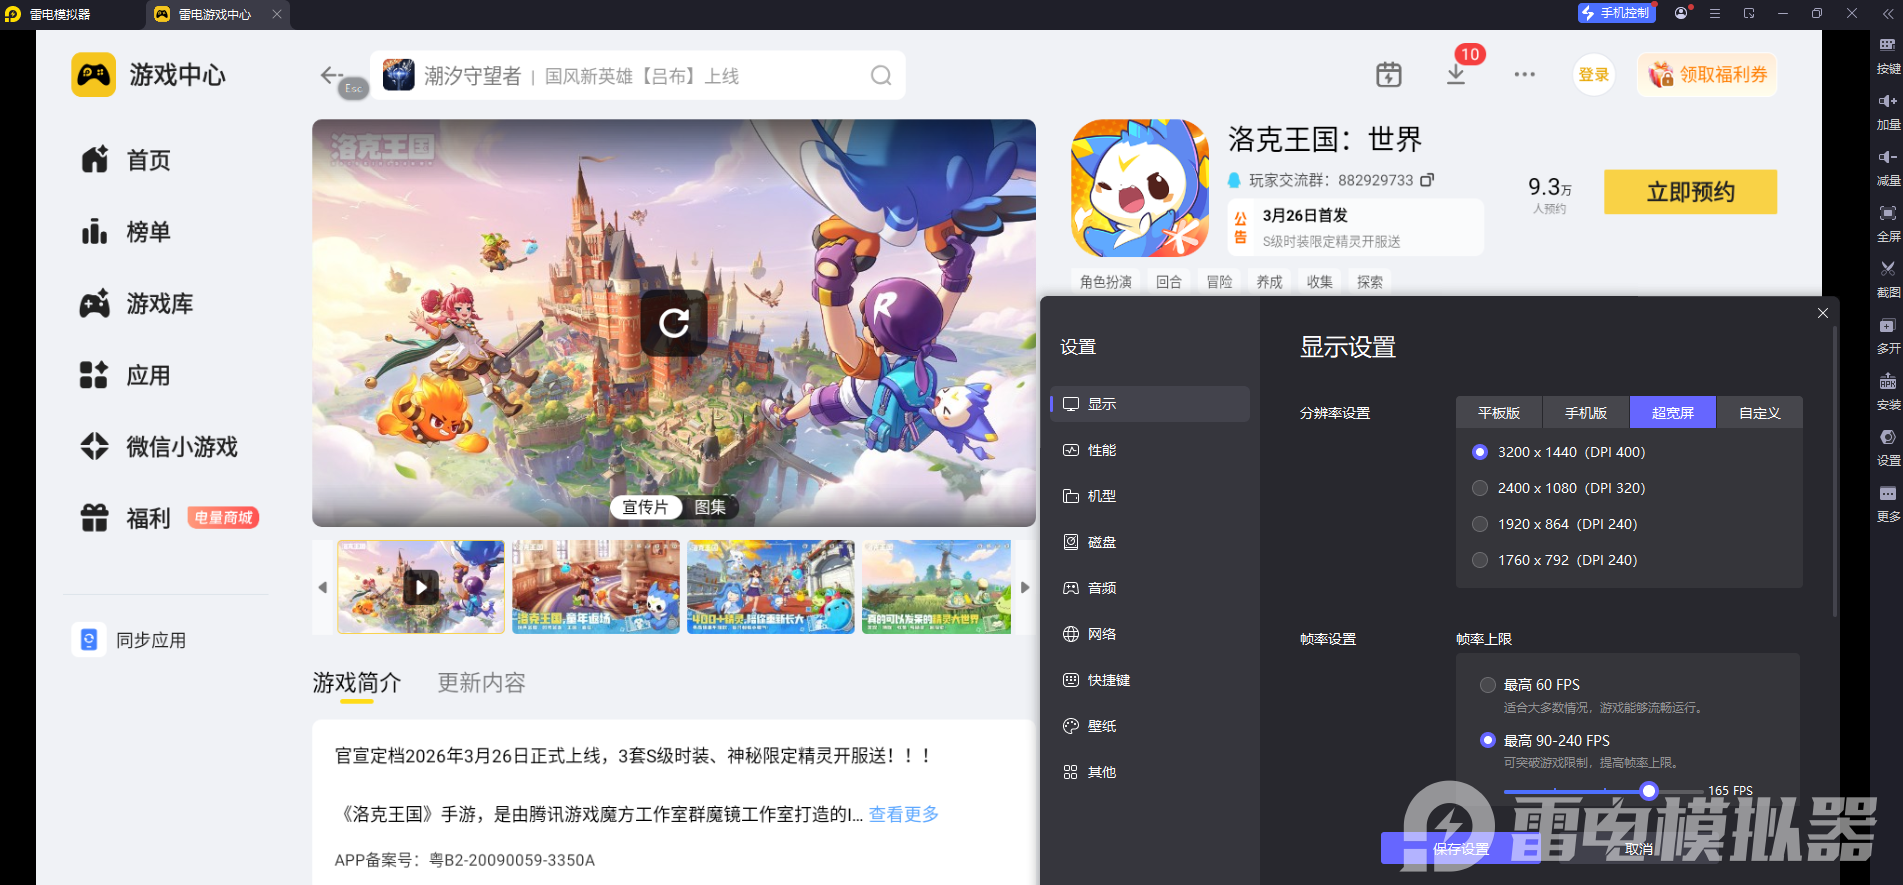The height and width of the screenshot is (885, 1903).
Task: Switch to the 更新内容 tab
Action: point(481,683)
